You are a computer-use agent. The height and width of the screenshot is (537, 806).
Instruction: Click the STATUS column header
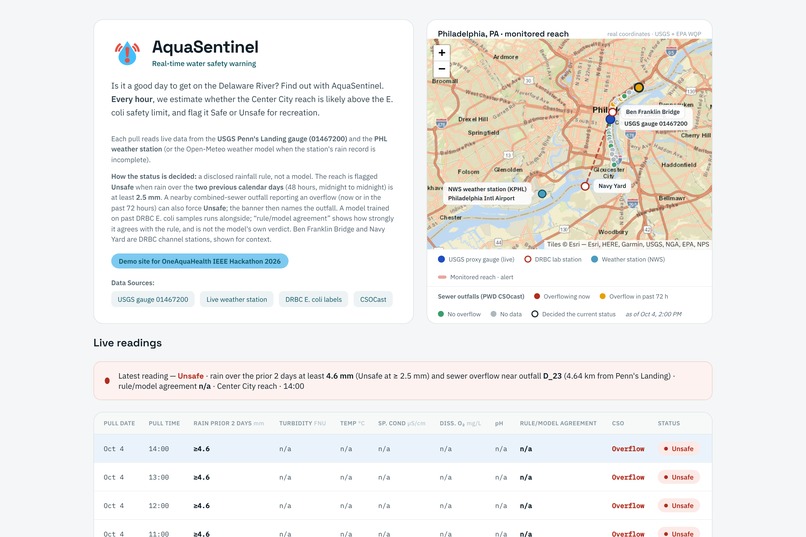pyautogui.click(x=669, y=423)
